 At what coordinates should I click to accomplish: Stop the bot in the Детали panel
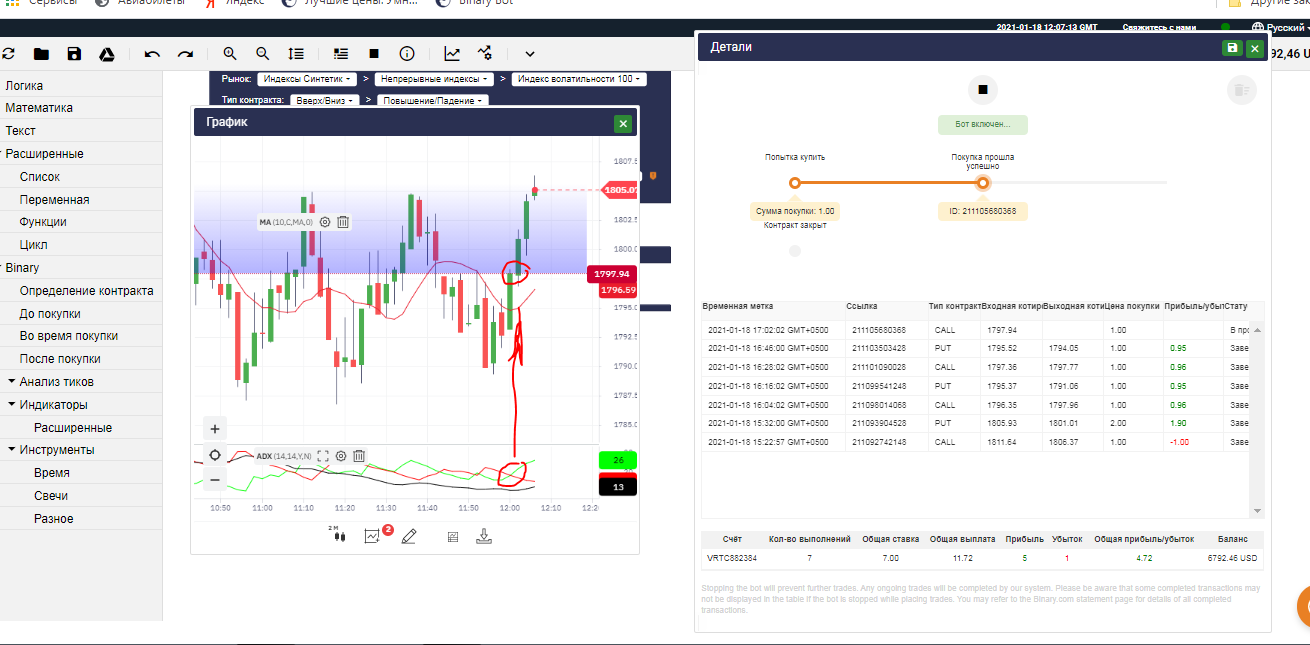click(983, 90)
